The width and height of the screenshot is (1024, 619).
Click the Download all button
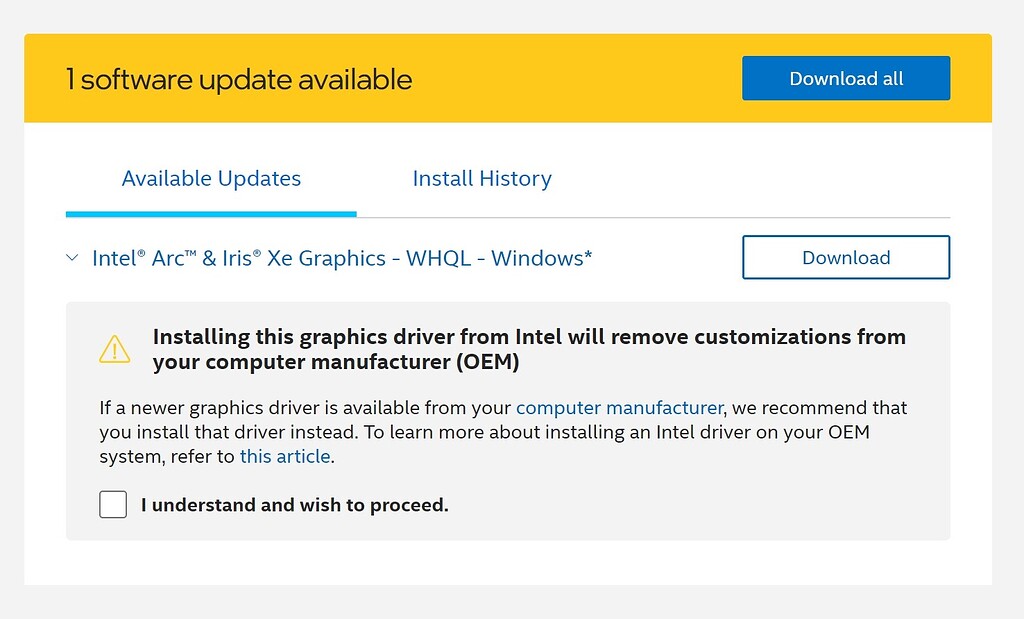[x=845, y=78]
